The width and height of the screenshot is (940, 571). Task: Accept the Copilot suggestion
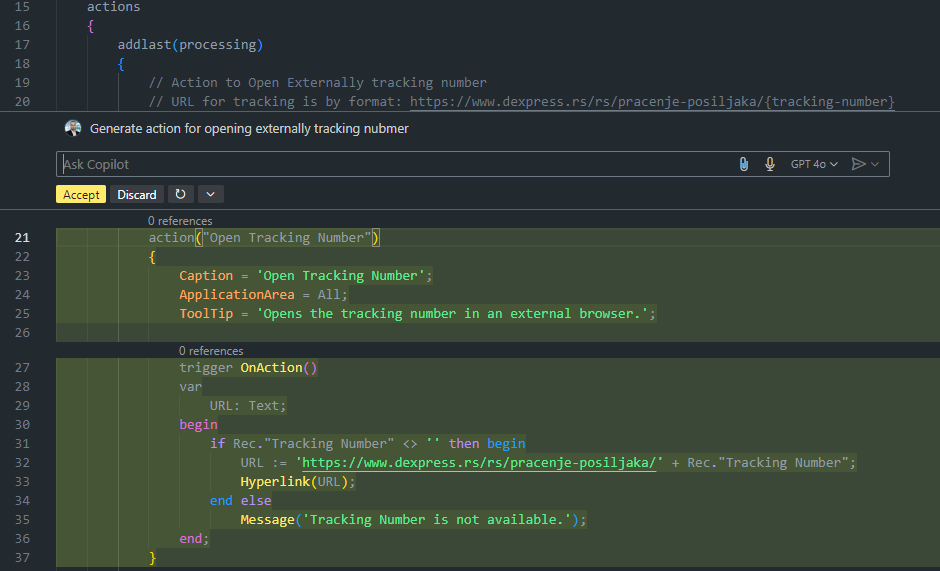pos(81,194)
